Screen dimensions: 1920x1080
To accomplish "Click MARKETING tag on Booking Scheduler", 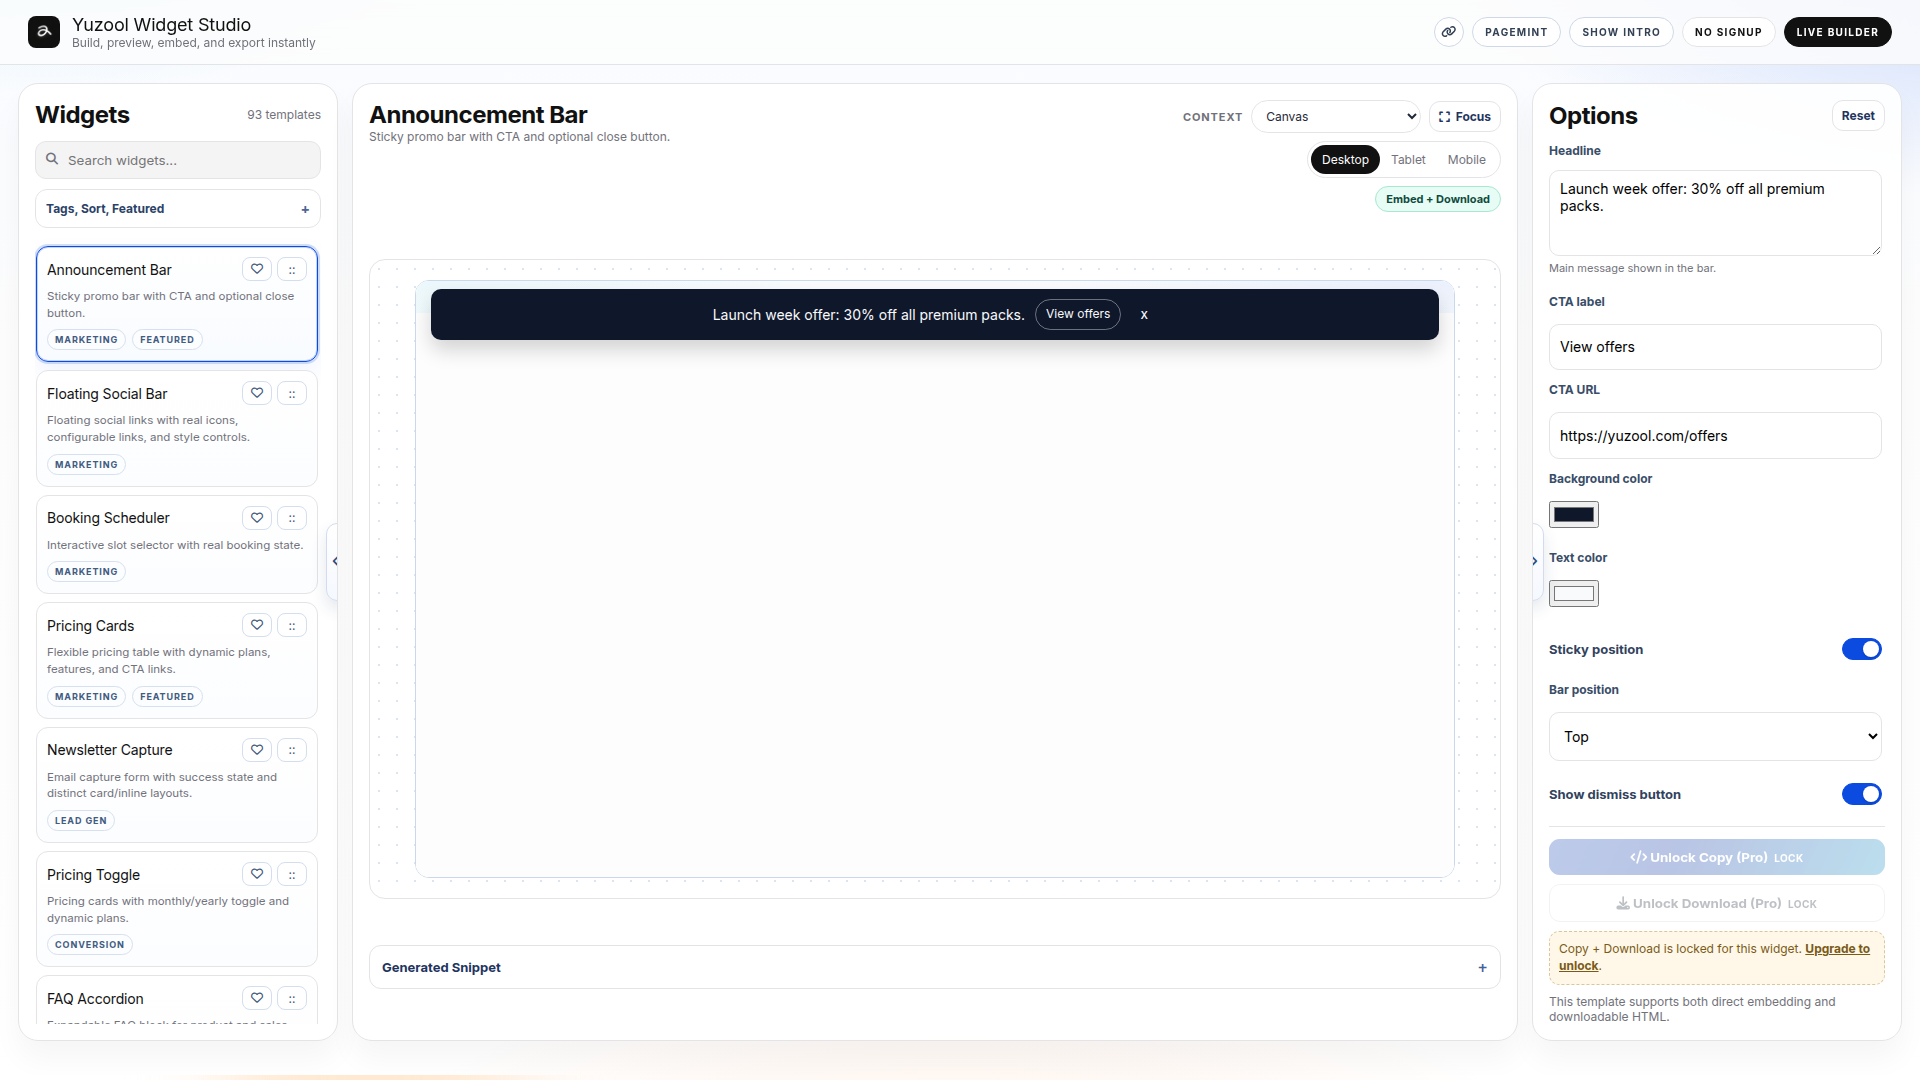I will click(86, 571).
